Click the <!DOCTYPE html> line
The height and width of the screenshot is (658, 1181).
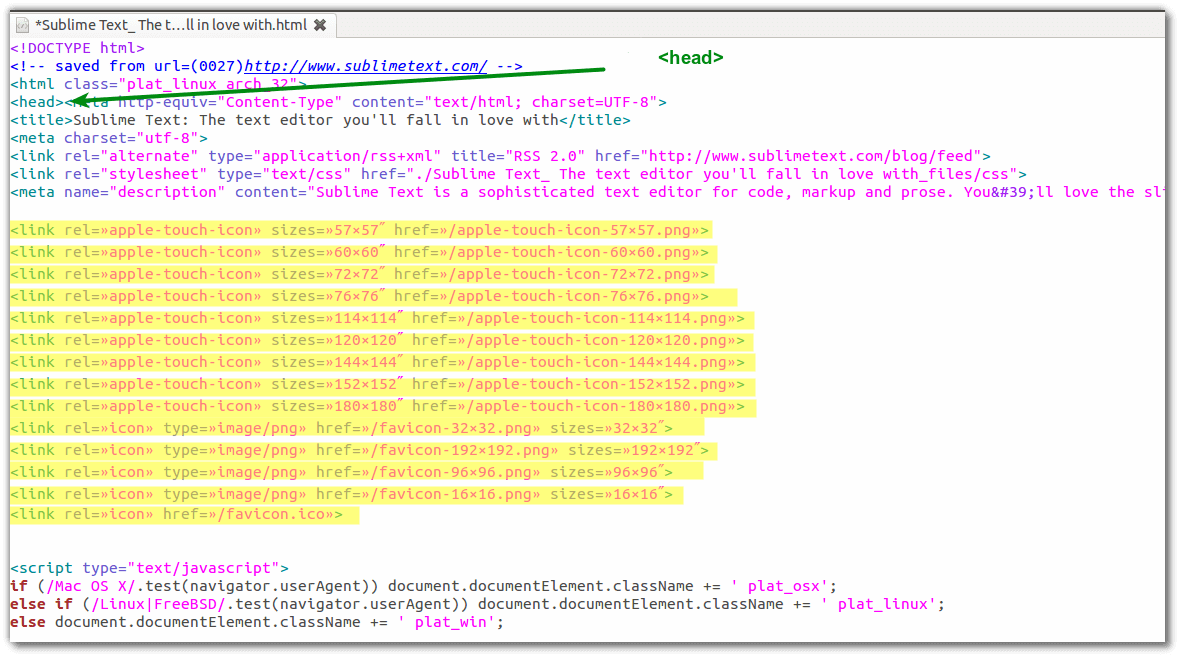click(x=78, y=48)
